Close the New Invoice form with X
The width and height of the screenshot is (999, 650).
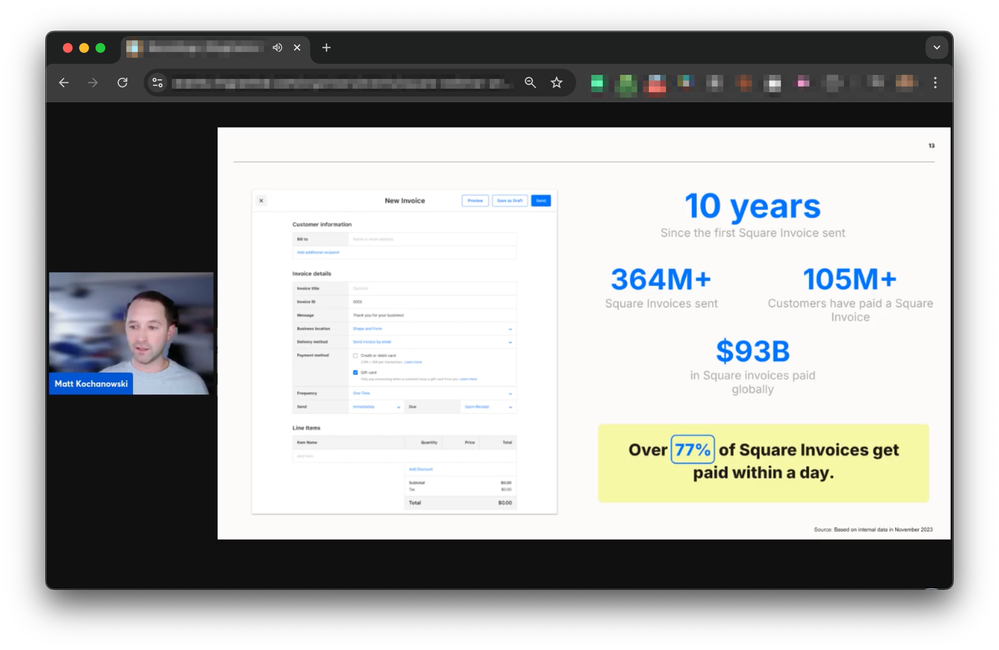(x=262, y=201)
